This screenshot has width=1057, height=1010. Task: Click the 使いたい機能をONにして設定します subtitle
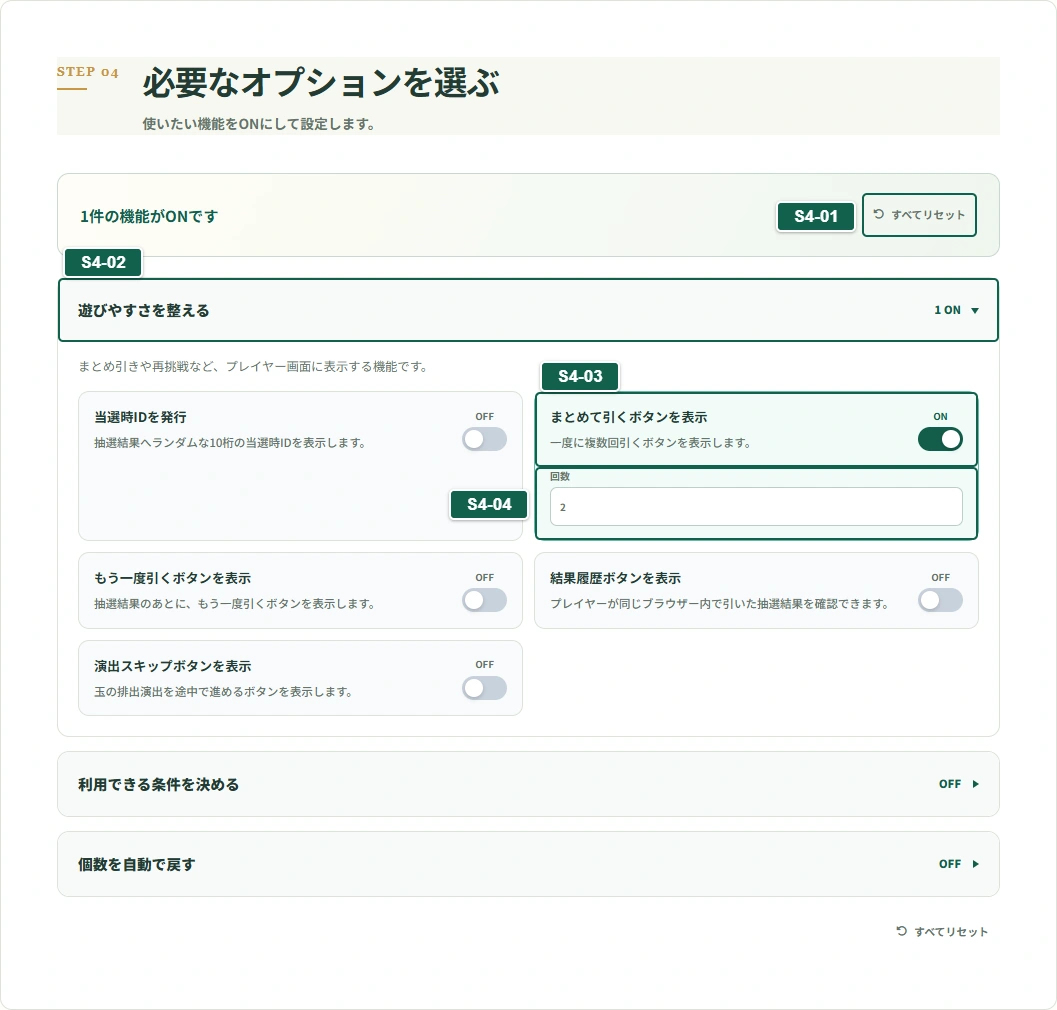[x=259, y=124]
